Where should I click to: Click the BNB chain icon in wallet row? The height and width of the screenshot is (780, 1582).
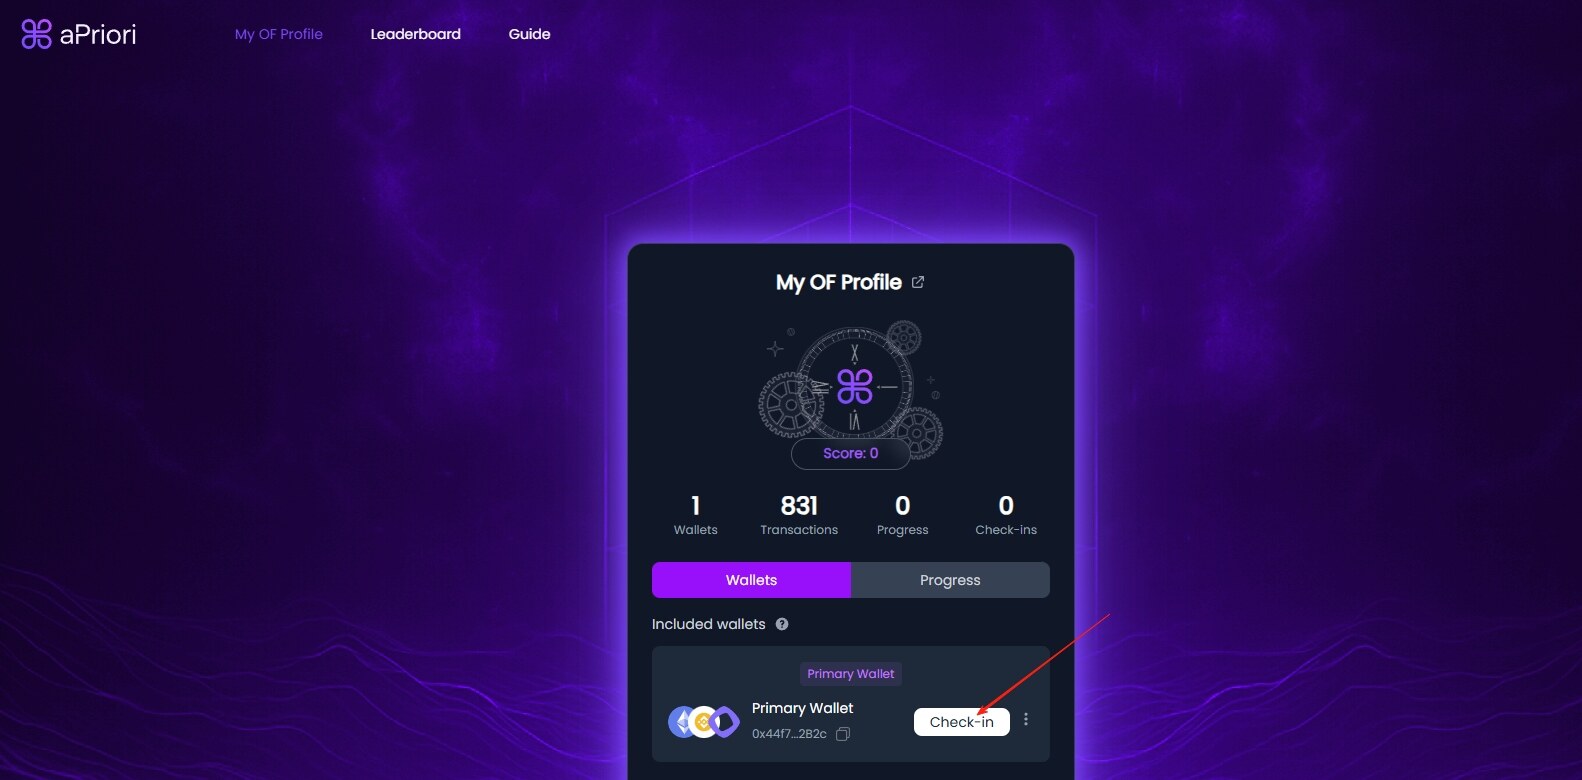(703, 721)
